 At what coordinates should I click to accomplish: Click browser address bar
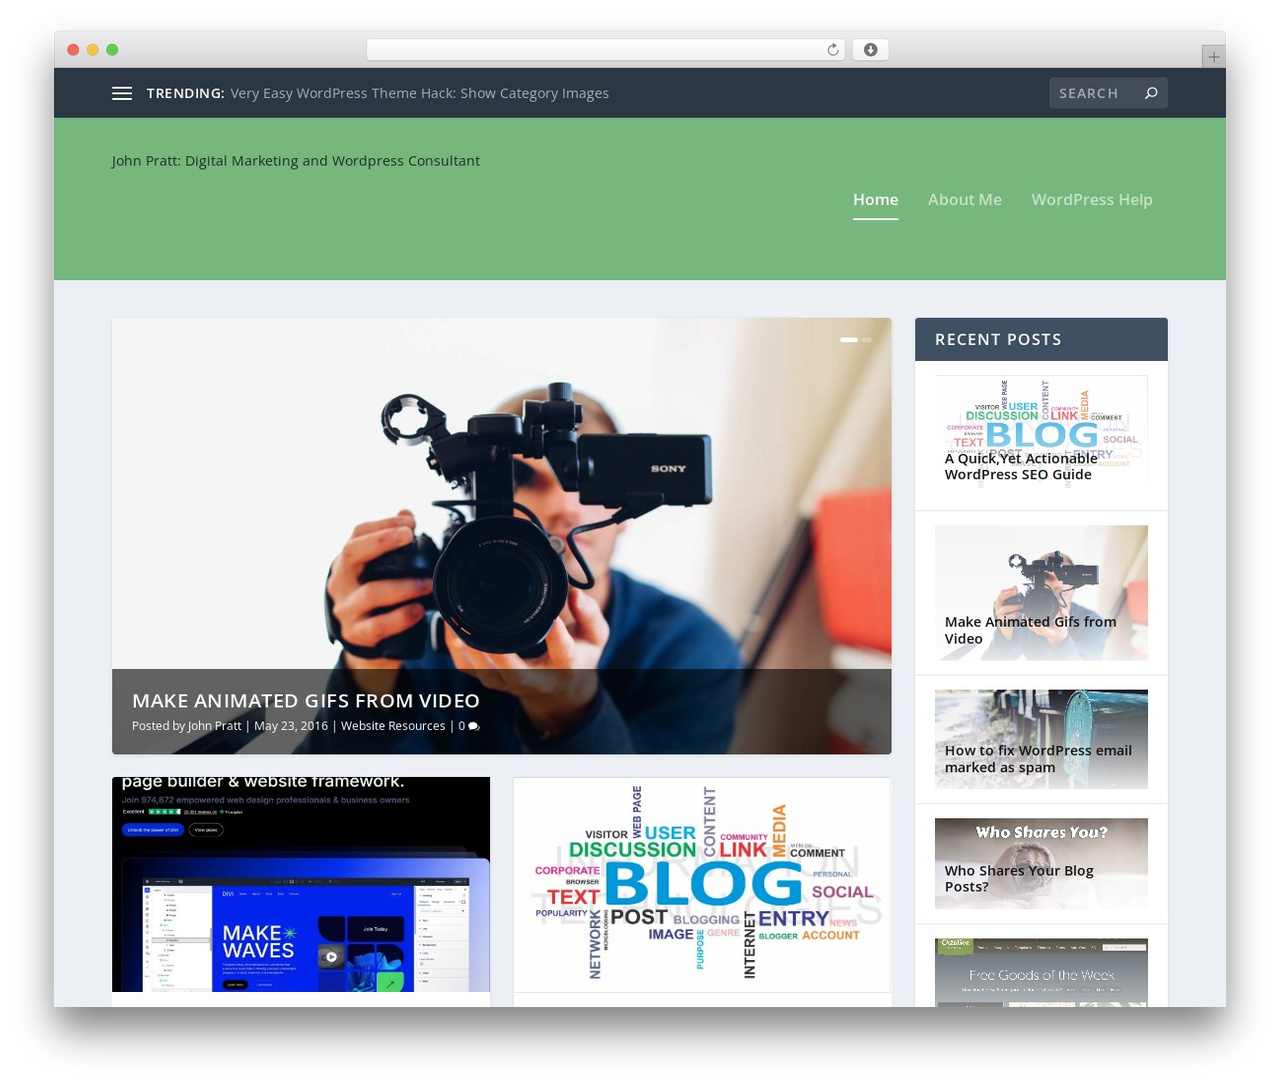(x=605, y=50)
